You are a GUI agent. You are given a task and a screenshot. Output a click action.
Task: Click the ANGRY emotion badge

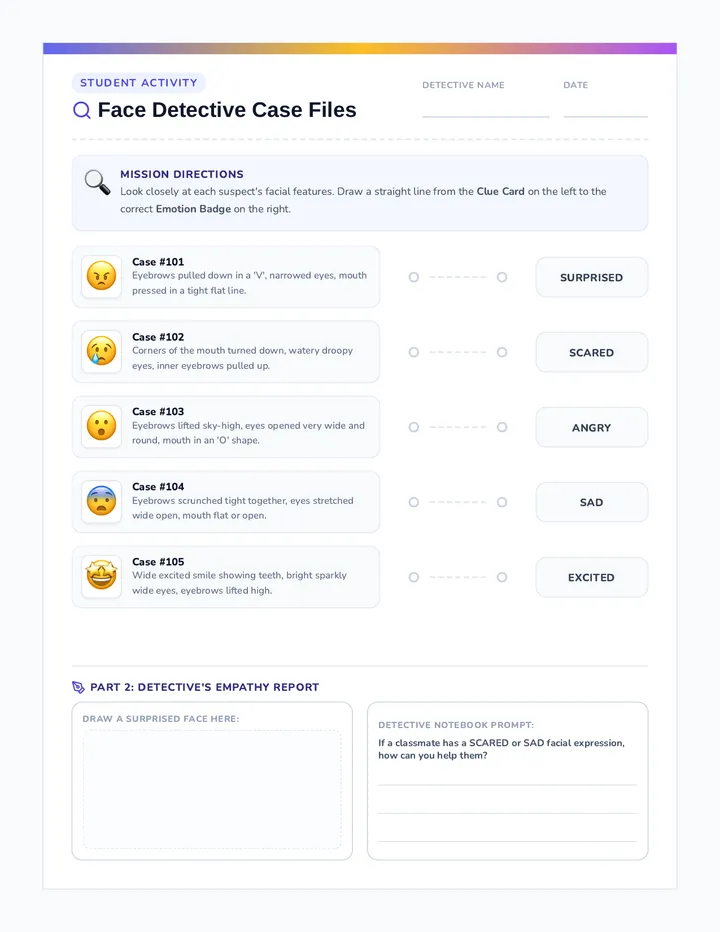pos(592,427)
